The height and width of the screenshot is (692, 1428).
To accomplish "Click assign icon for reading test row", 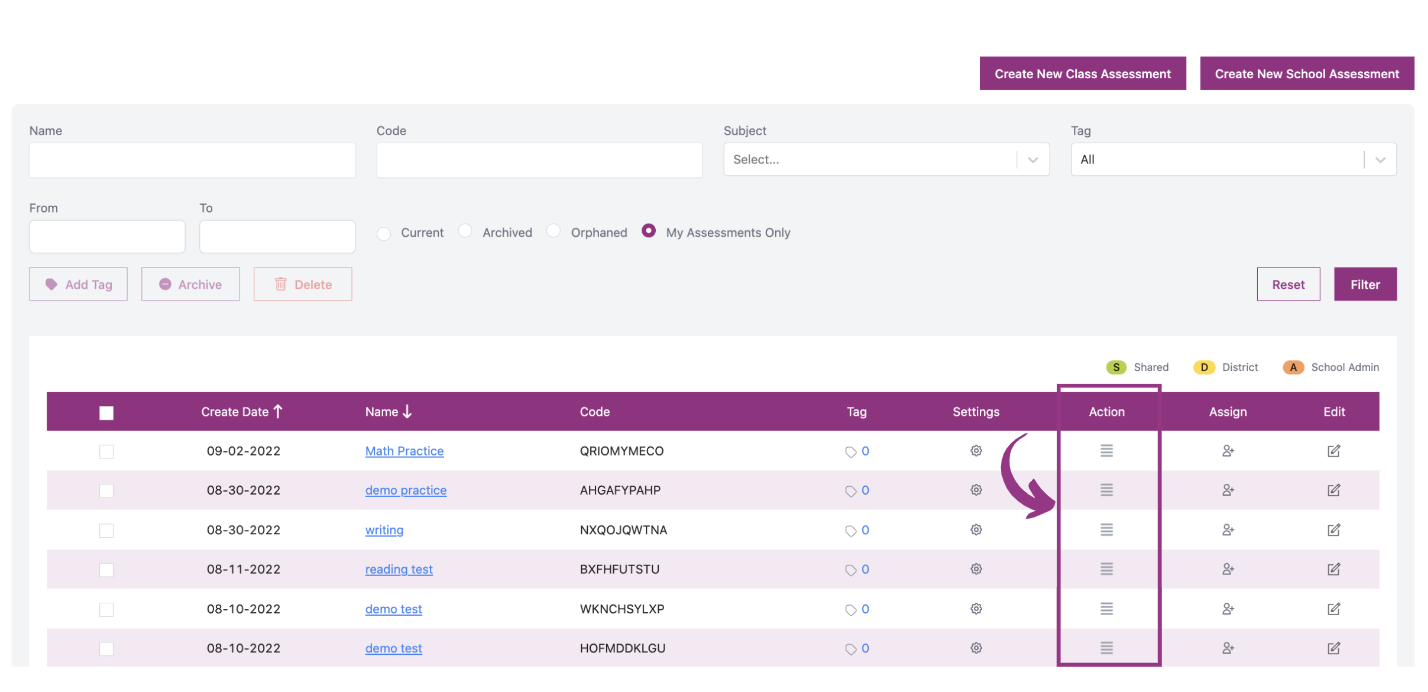I will [x=1228, y=570].
